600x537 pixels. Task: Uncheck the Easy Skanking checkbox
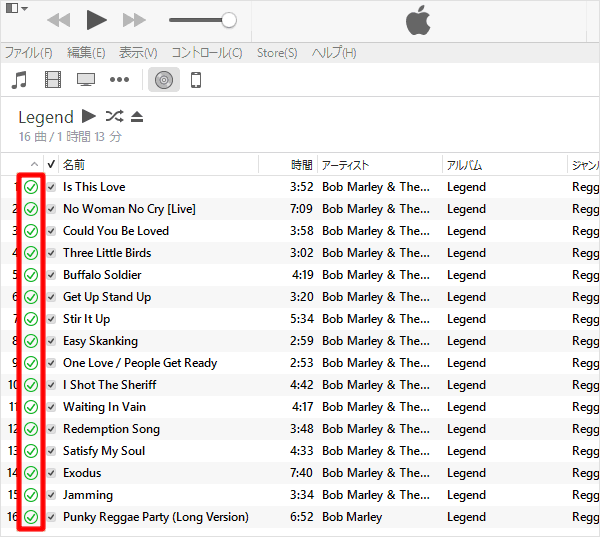tap(51, 341)
